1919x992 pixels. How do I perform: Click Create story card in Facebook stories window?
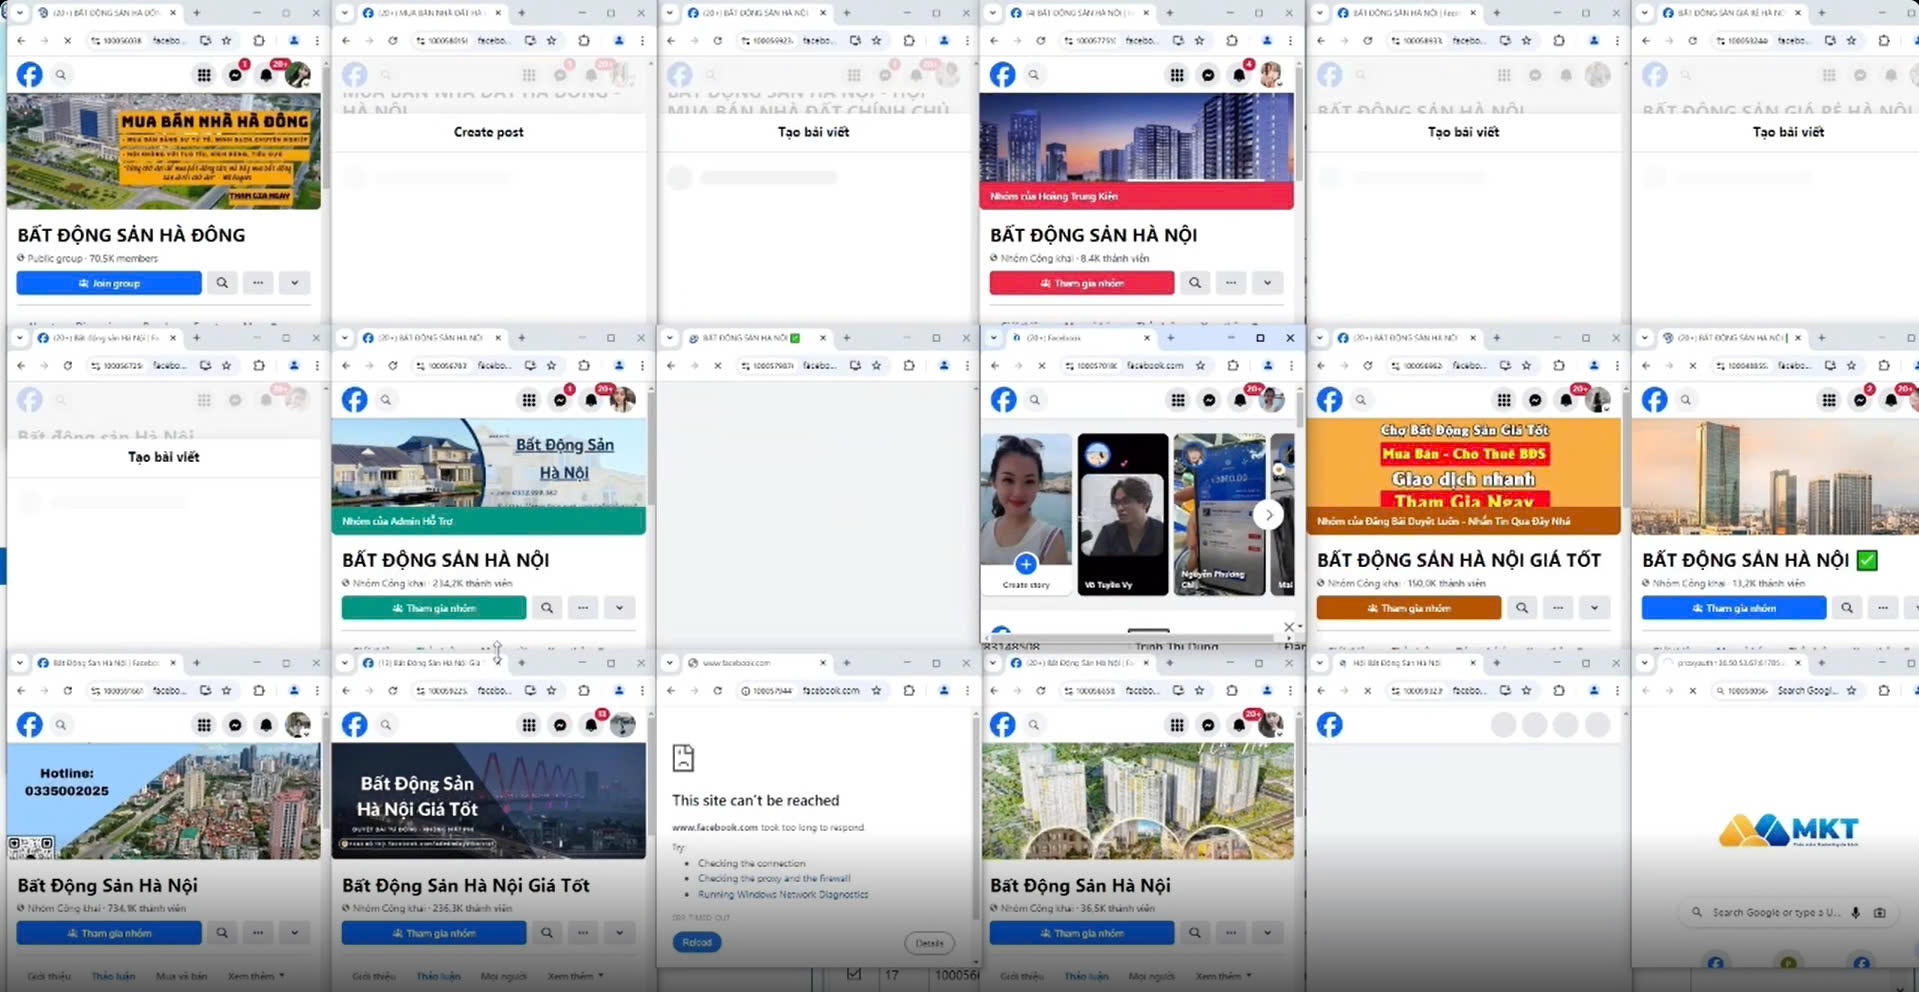1026,514
